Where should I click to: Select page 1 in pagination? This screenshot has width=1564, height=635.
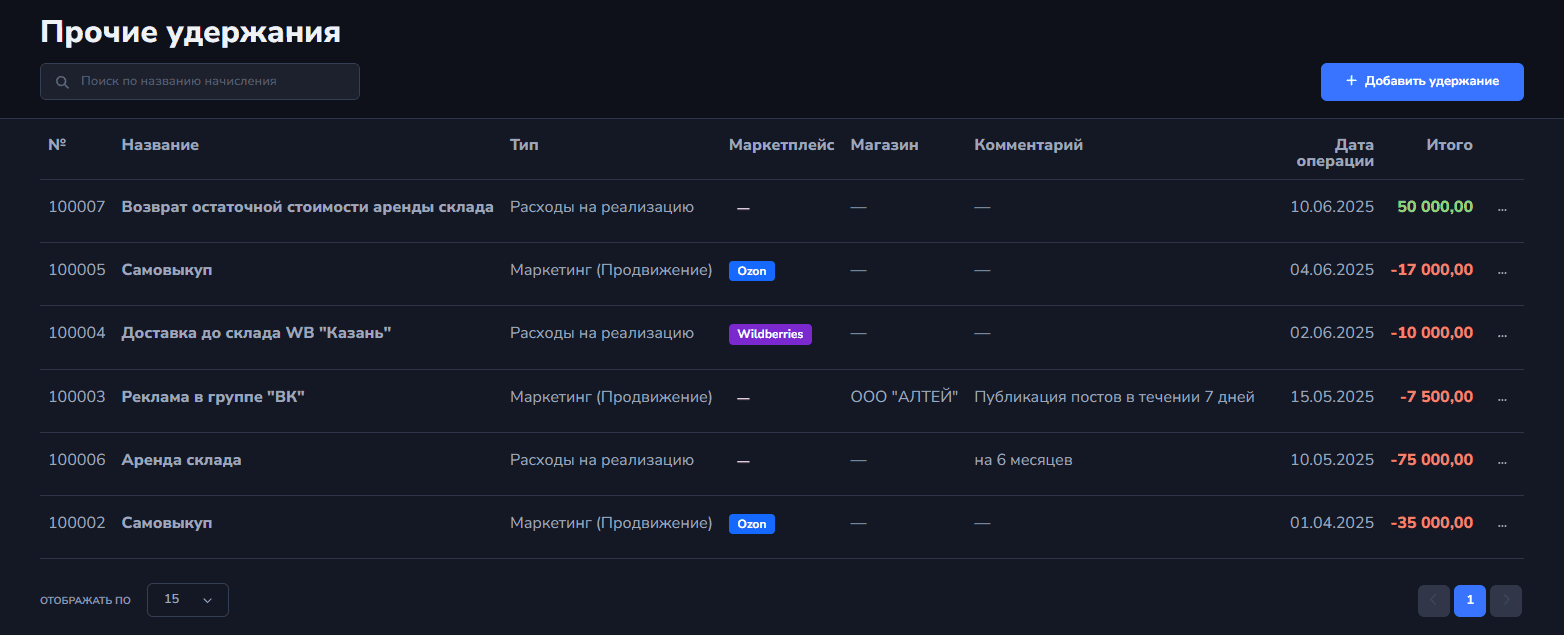point(1469,600)
